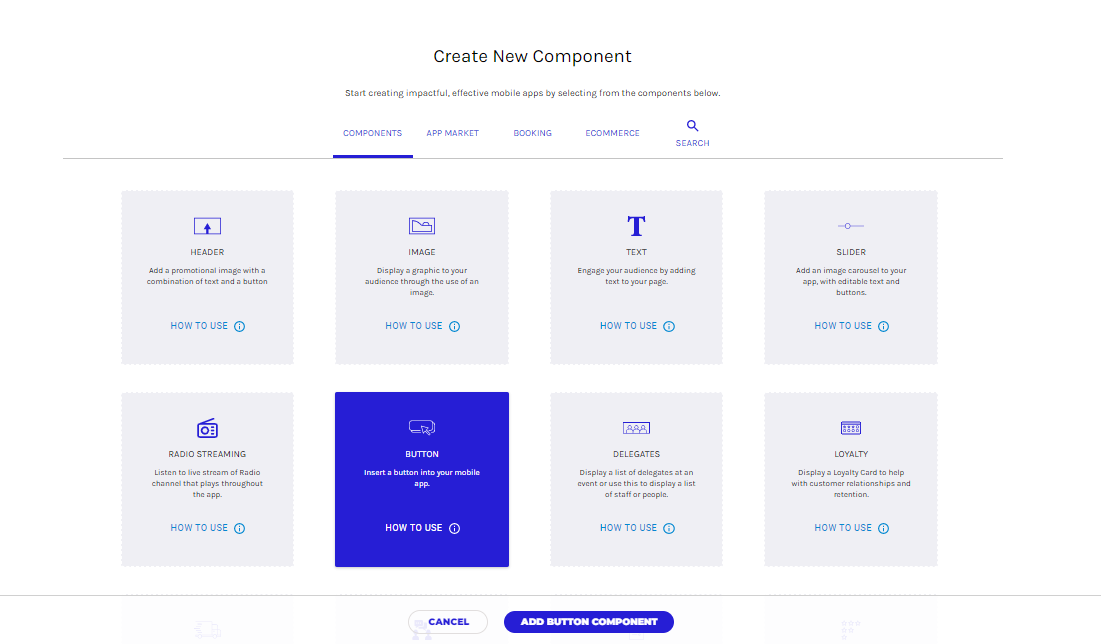Screen dimensions: 1101x644
Task: Click Add Button Component
Action: (x=588, y=622)
